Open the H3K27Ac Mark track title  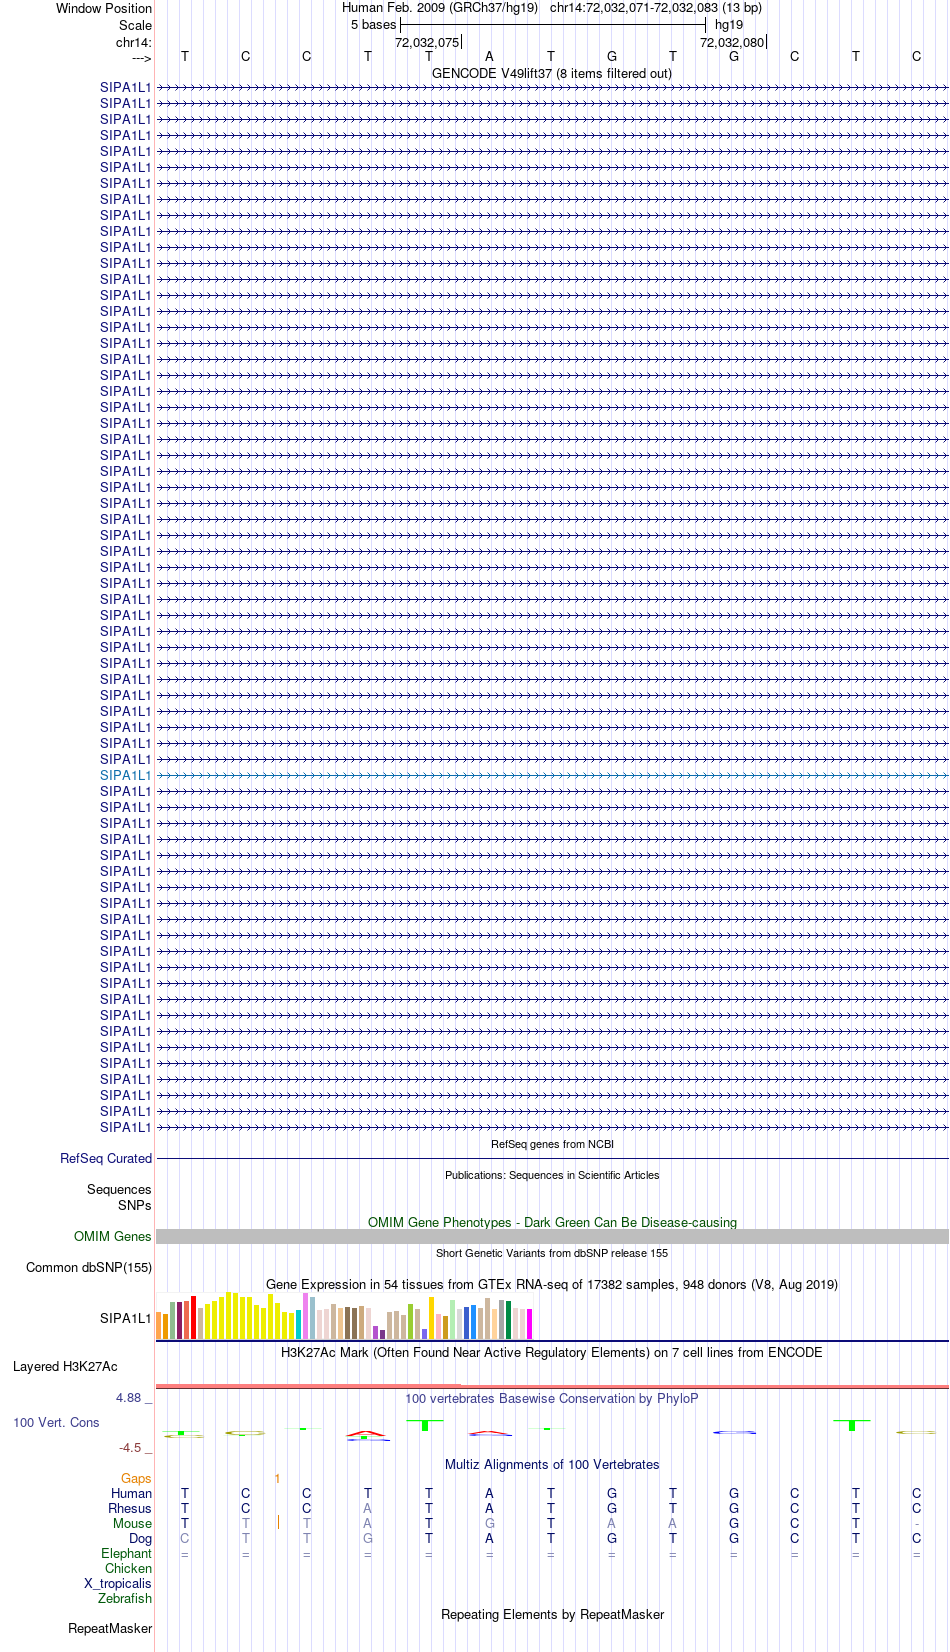pos(552,1352)
